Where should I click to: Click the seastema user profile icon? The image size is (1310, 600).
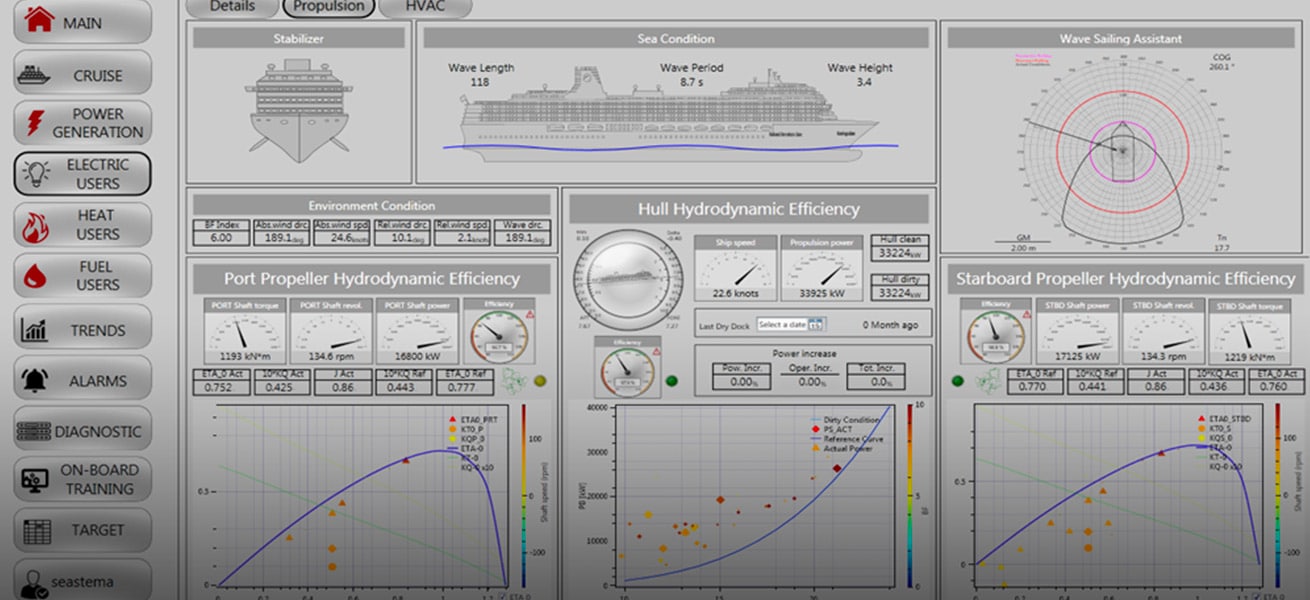point(35,583)
